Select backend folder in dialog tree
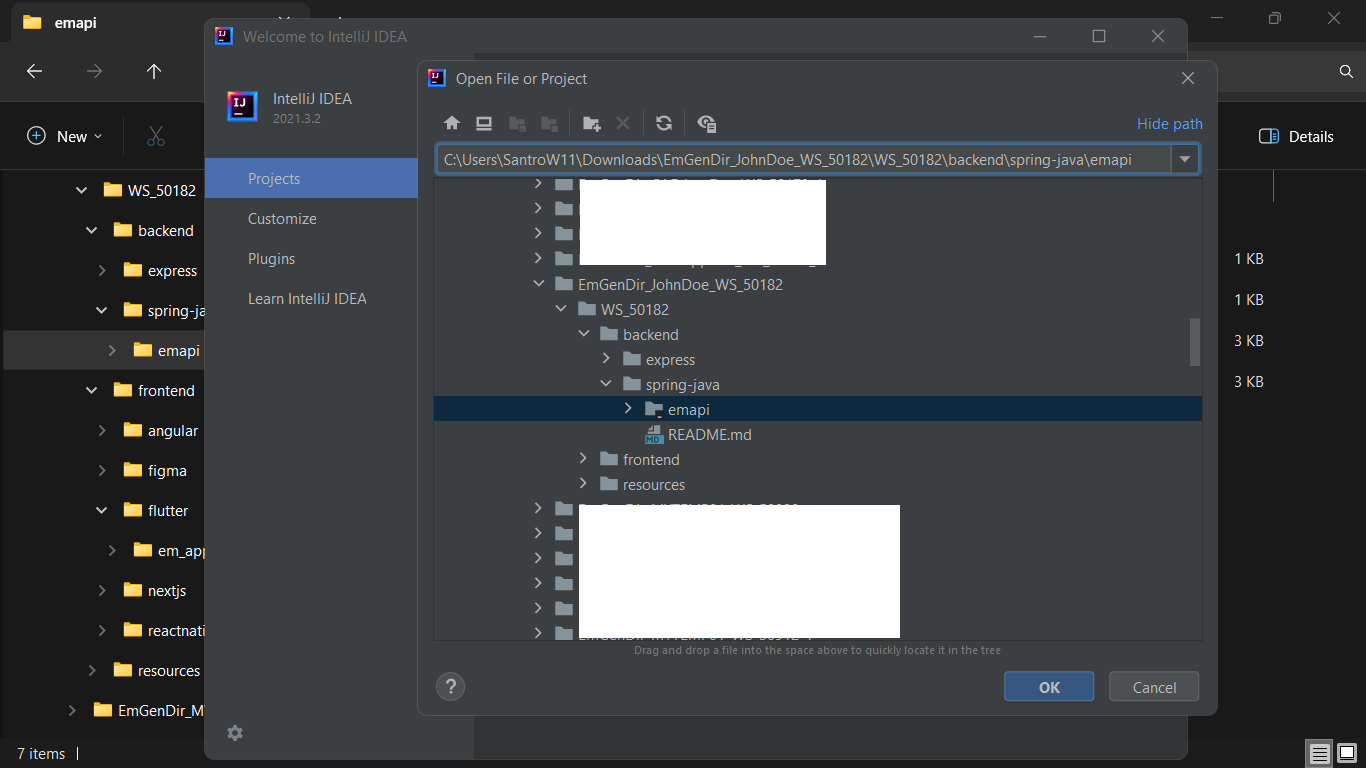The width and height of the screenshot is (1366, 768). click(639, 334)
